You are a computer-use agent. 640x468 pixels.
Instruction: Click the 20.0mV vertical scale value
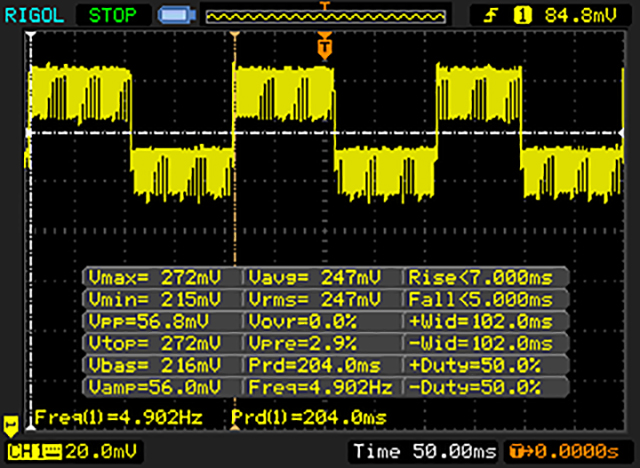coord(100,452)
